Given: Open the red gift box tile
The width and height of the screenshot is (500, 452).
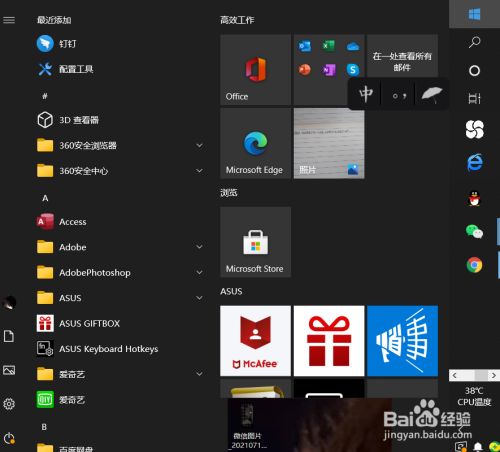Looking at the screenshot, I should click(x=329, y=341).
